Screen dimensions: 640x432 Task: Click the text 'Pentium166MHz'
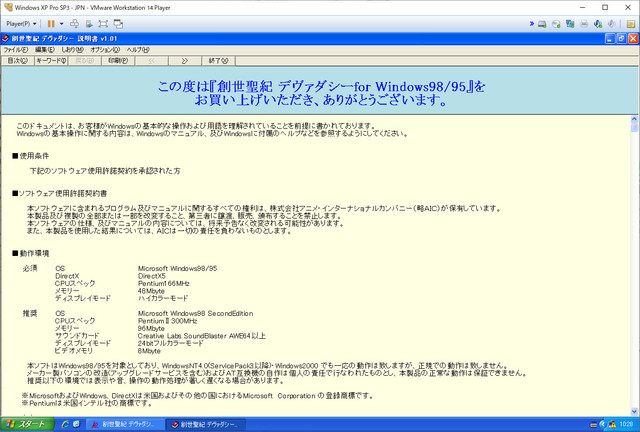[164, 283]
